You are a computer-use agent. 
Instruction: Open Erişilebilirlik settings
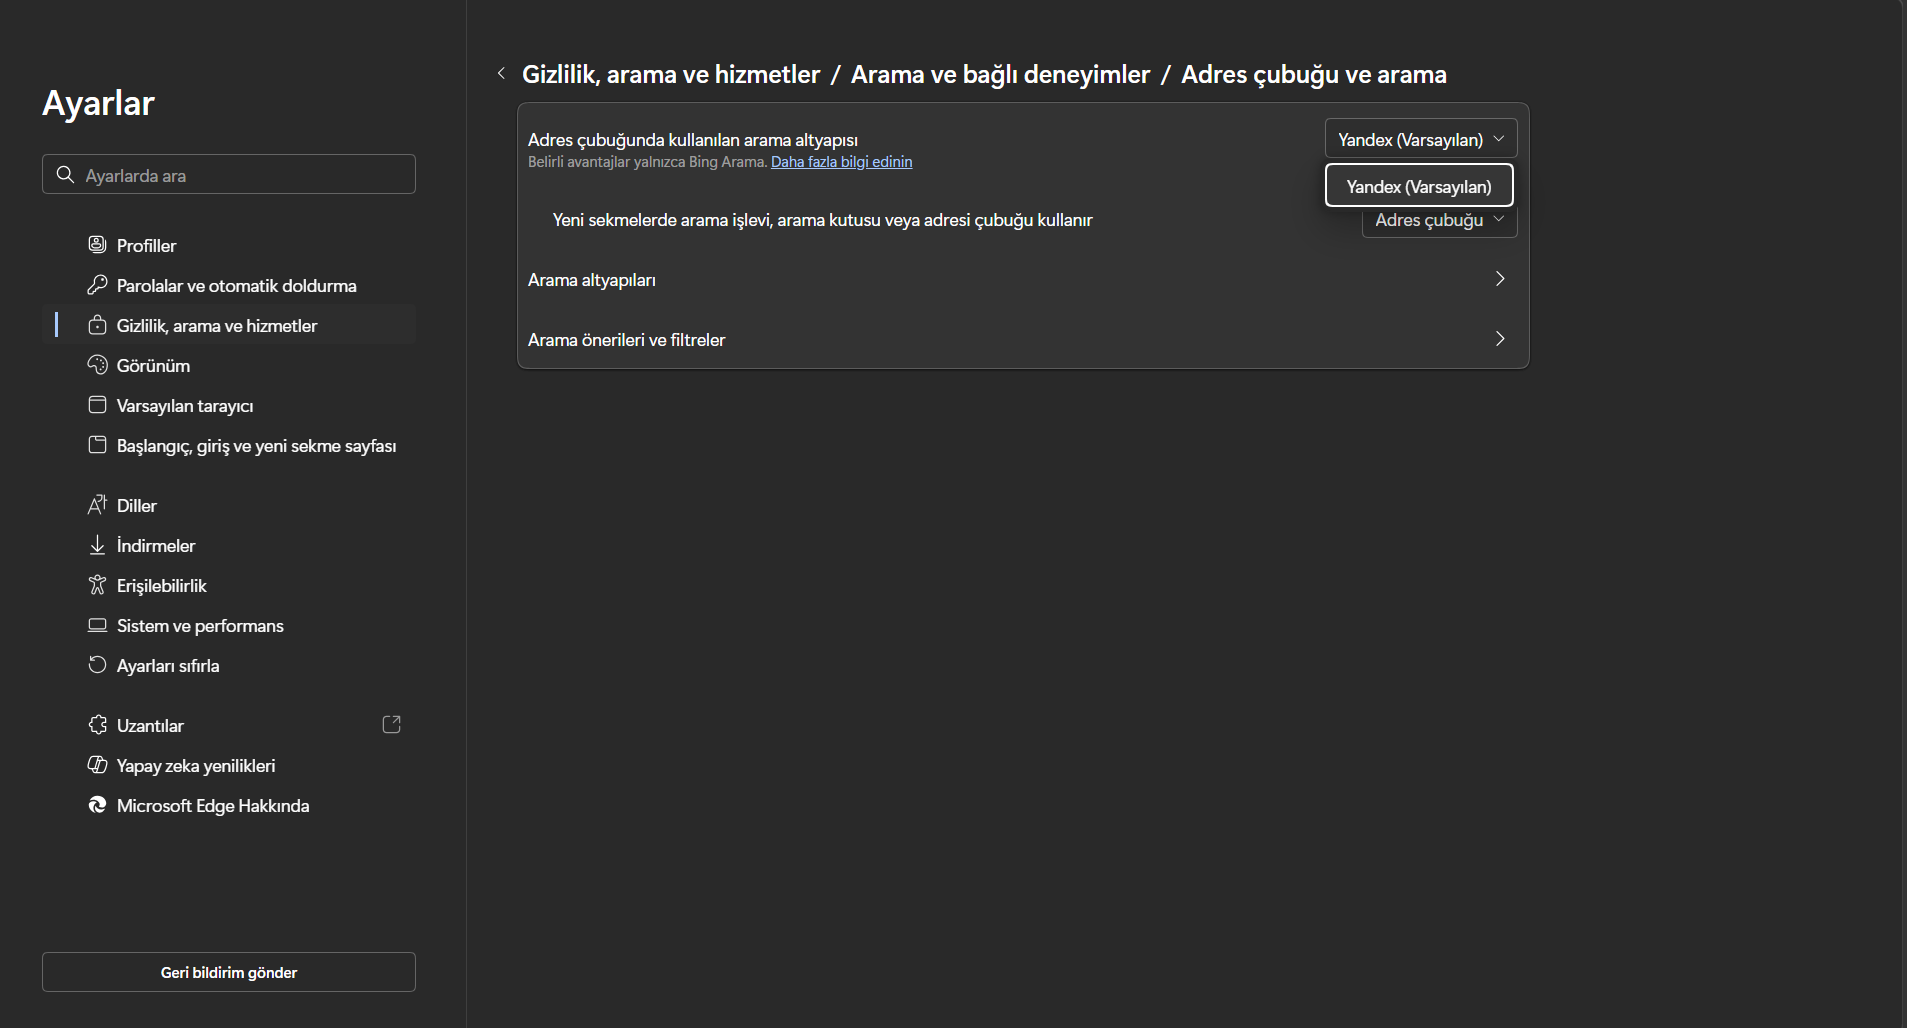229,585
